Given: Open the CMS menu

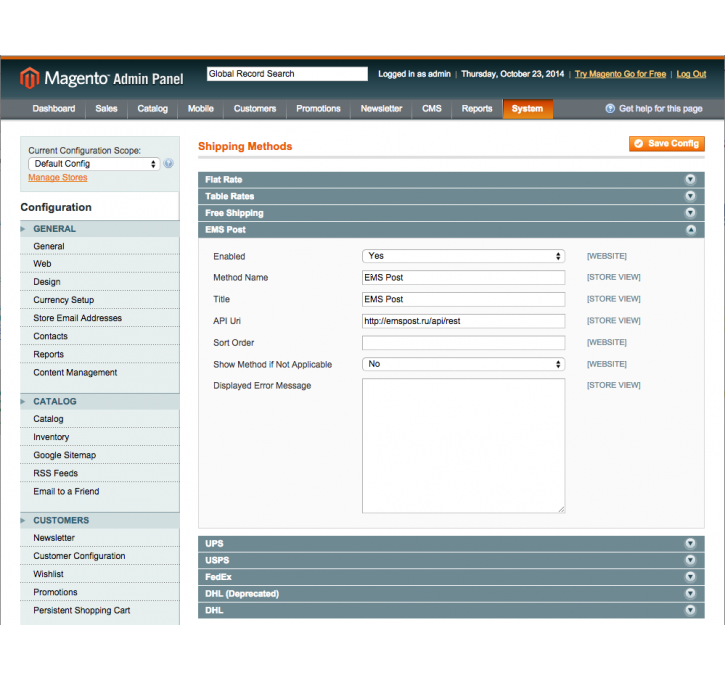Looking at the screenshot, I should tap(432, 109).
